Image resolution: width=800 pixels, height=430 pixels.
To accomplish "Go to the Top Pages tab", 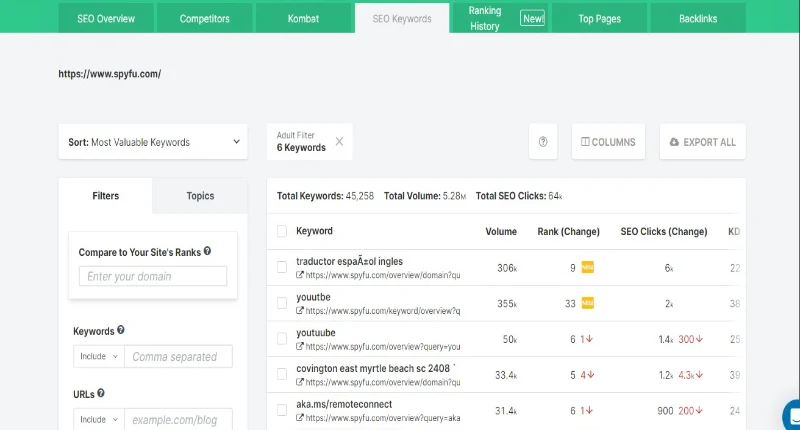I will point(599,18).
